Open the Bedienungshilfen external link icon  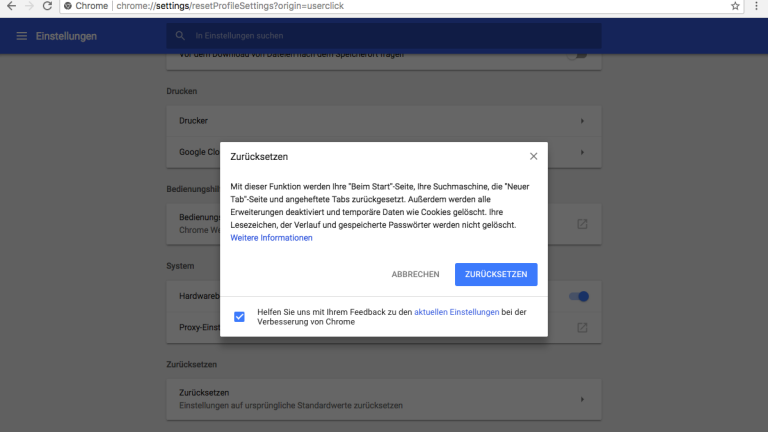tap(582, 223)
